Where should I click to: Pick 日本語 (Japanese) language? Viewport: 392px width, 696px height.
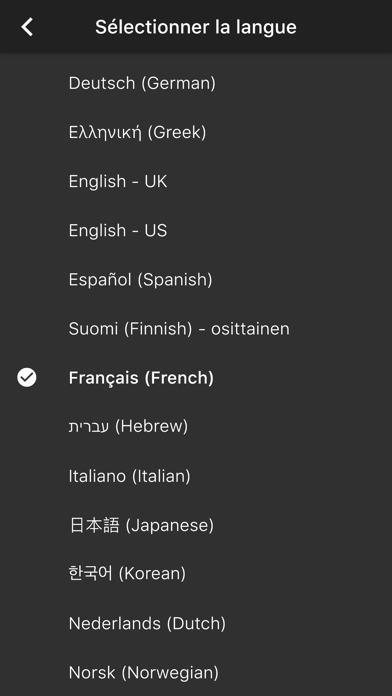[x=196, y=526]
